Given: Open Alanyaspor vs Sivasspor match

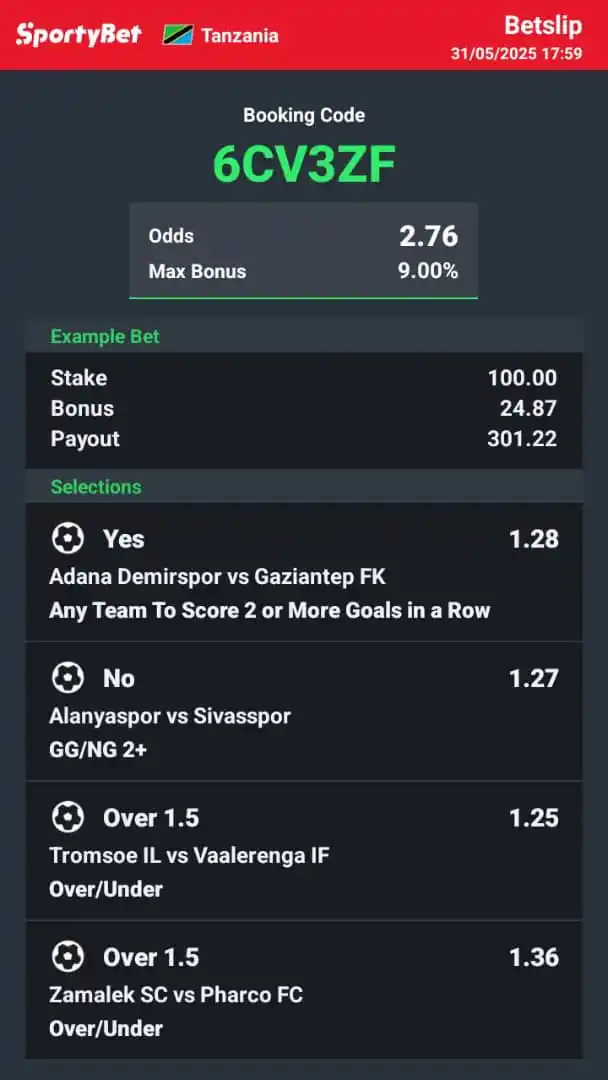Looking at the screenshot, I should 169,716.
